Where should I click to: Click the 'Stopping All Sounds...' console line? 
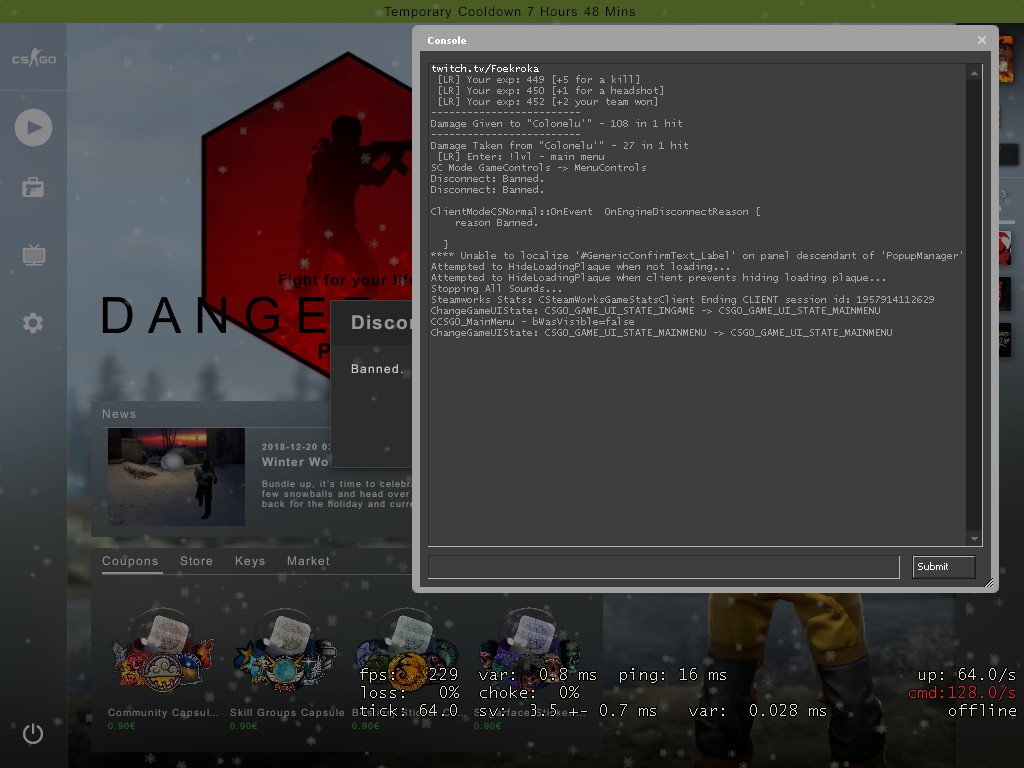click(x=496, y=289)
